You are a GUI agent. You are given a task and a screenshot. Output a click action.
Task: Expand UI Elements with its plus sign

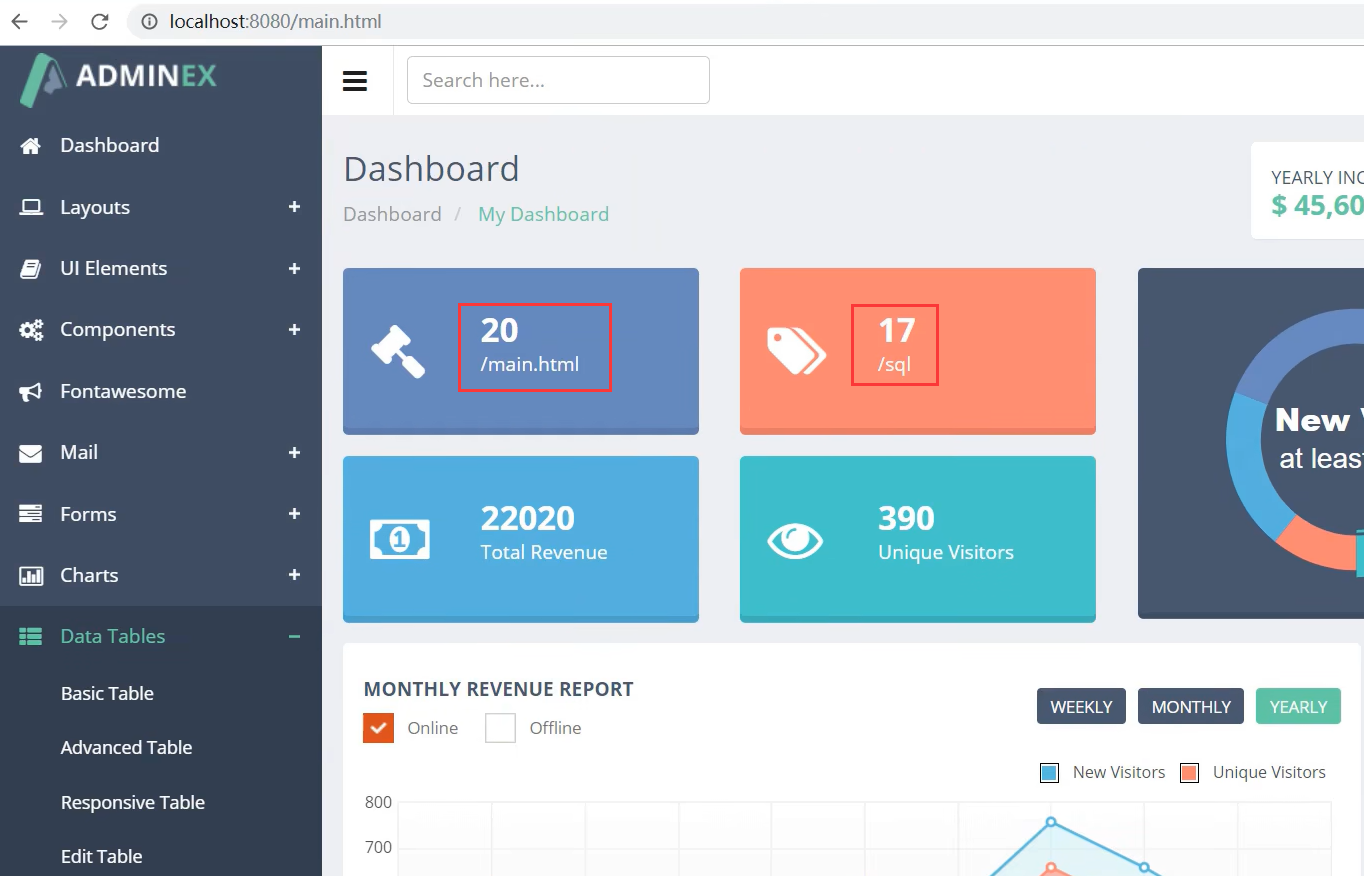point(294,268)
